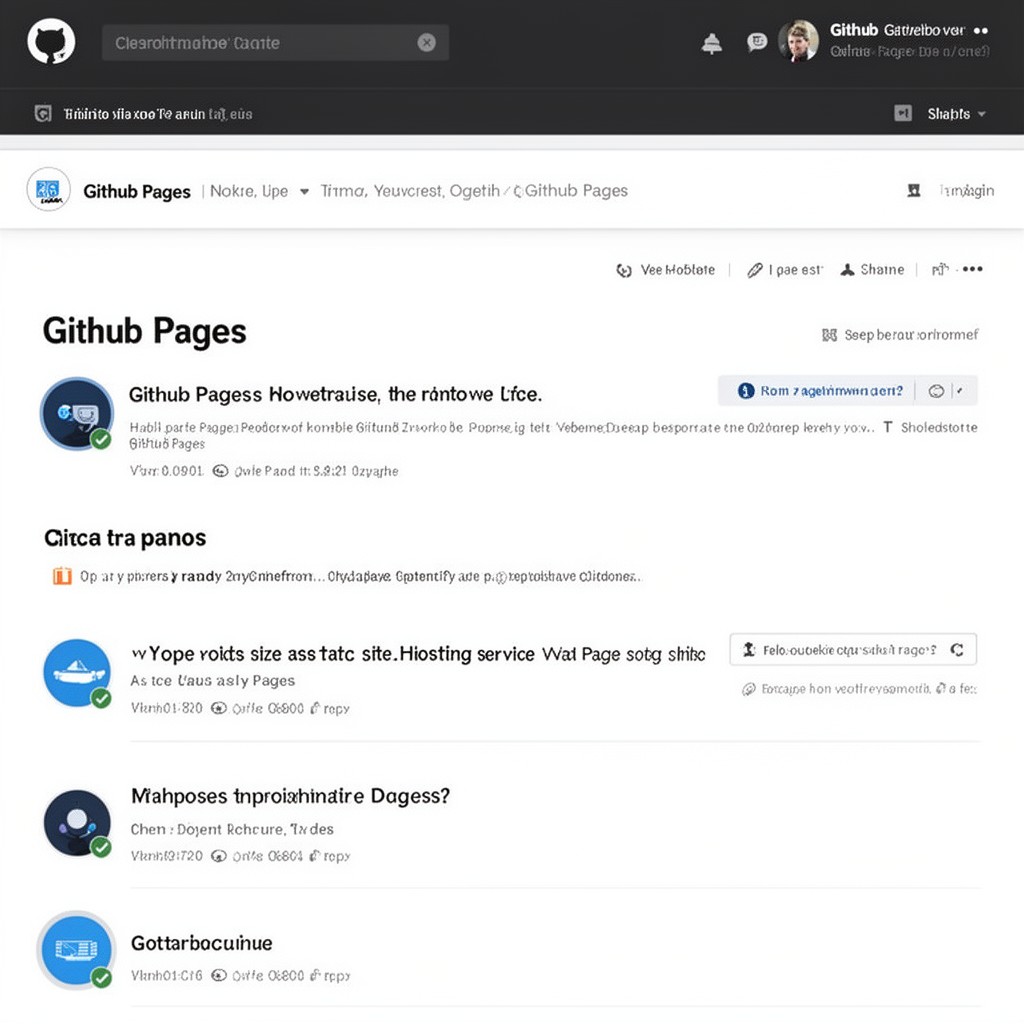Click the Forcape hon veotfrevsomotfi link

pyautogui.click(x=859, y=688)
